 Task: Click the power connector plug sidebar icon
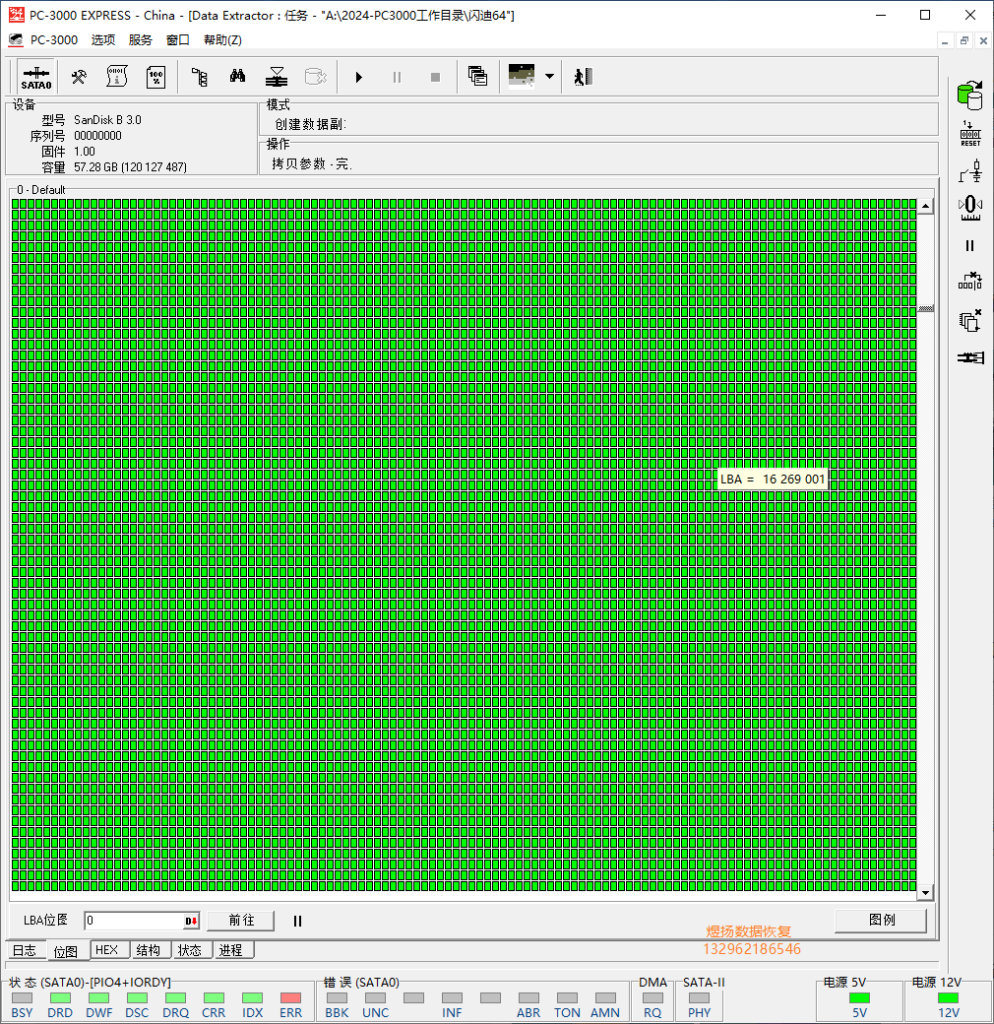coord(970,171)
